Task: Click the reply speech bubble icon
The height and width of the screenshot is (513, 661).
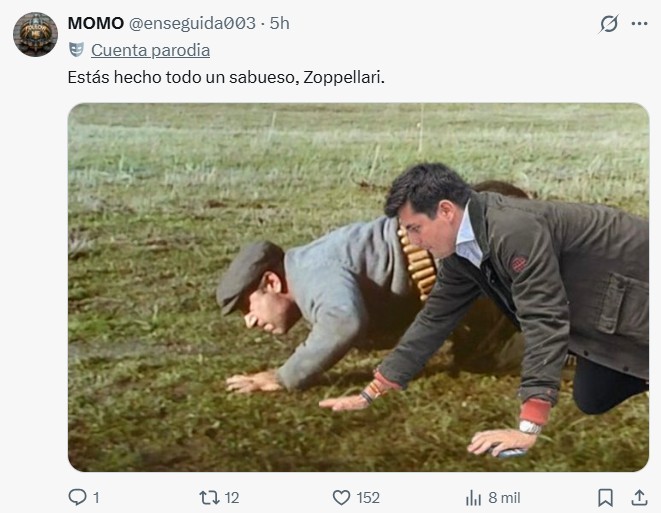Action: pyautogui.click(x=77, y=497)
